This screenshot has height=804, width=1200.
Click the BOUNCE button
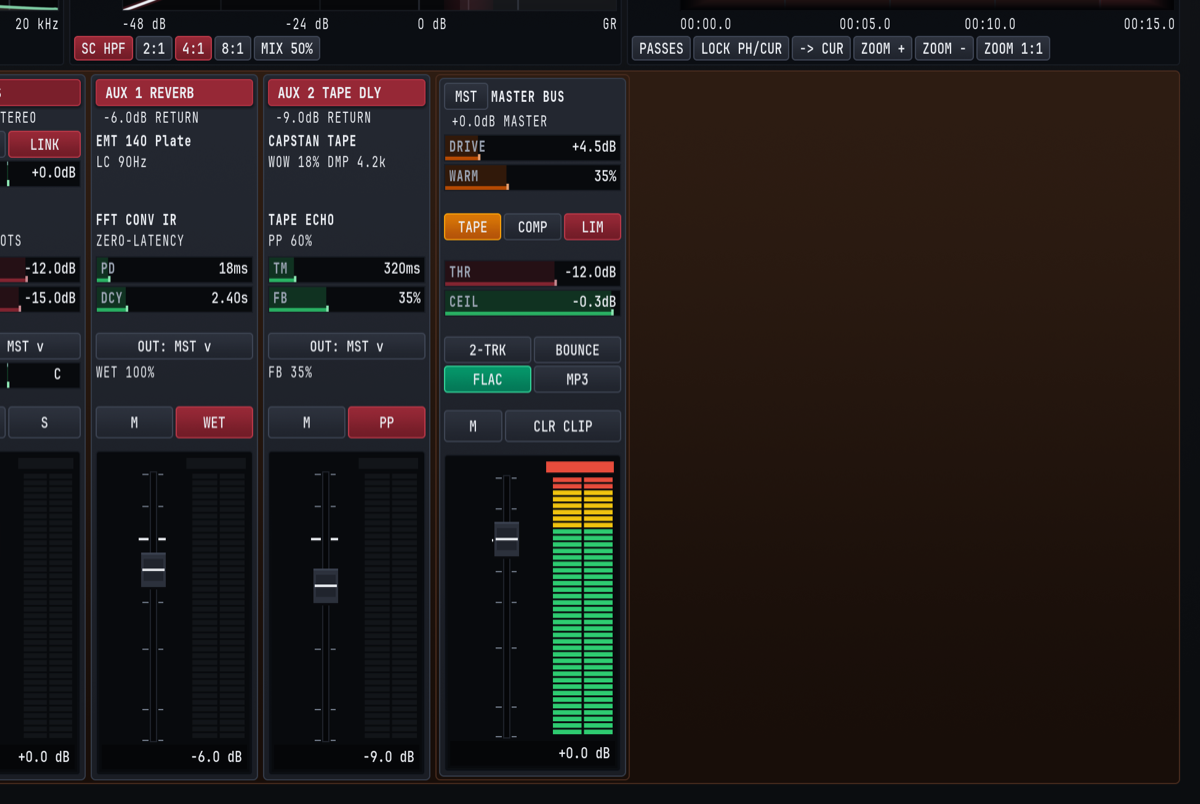[x=577, y=350]
